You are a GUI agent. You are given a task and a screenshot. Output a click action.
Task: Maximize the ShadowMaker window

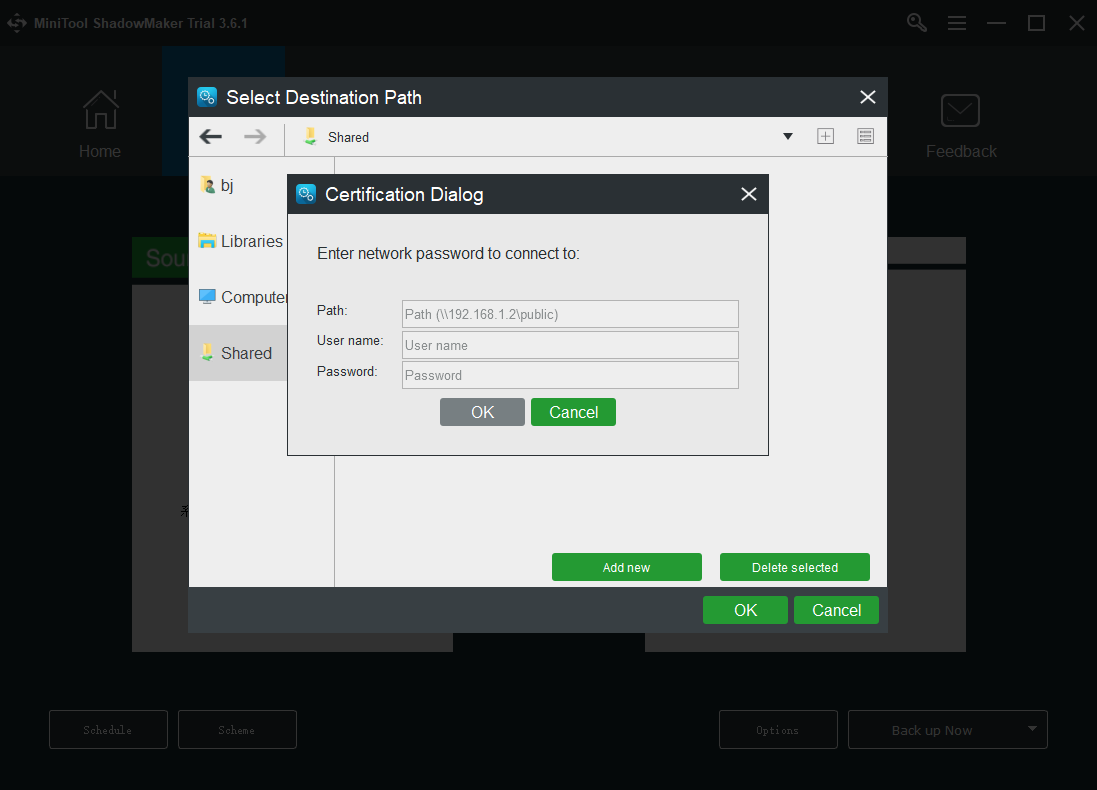coord(1036,23)
